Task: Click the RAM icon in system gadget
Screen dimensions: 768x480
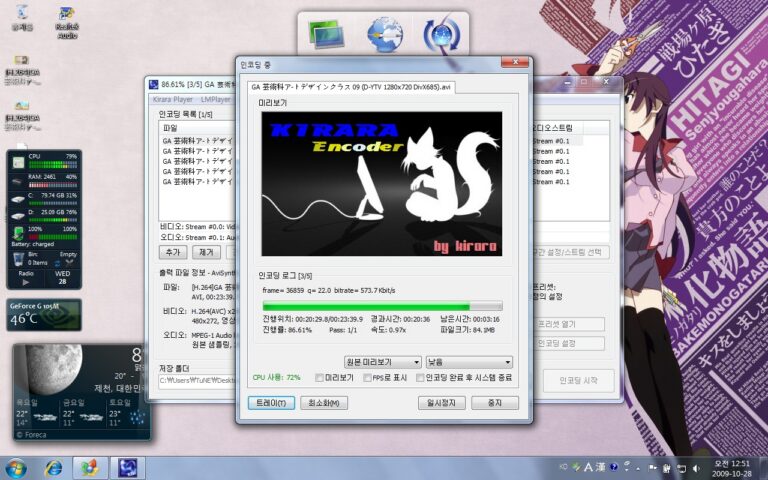Action: pyautogui.click(x=18, y=181)
